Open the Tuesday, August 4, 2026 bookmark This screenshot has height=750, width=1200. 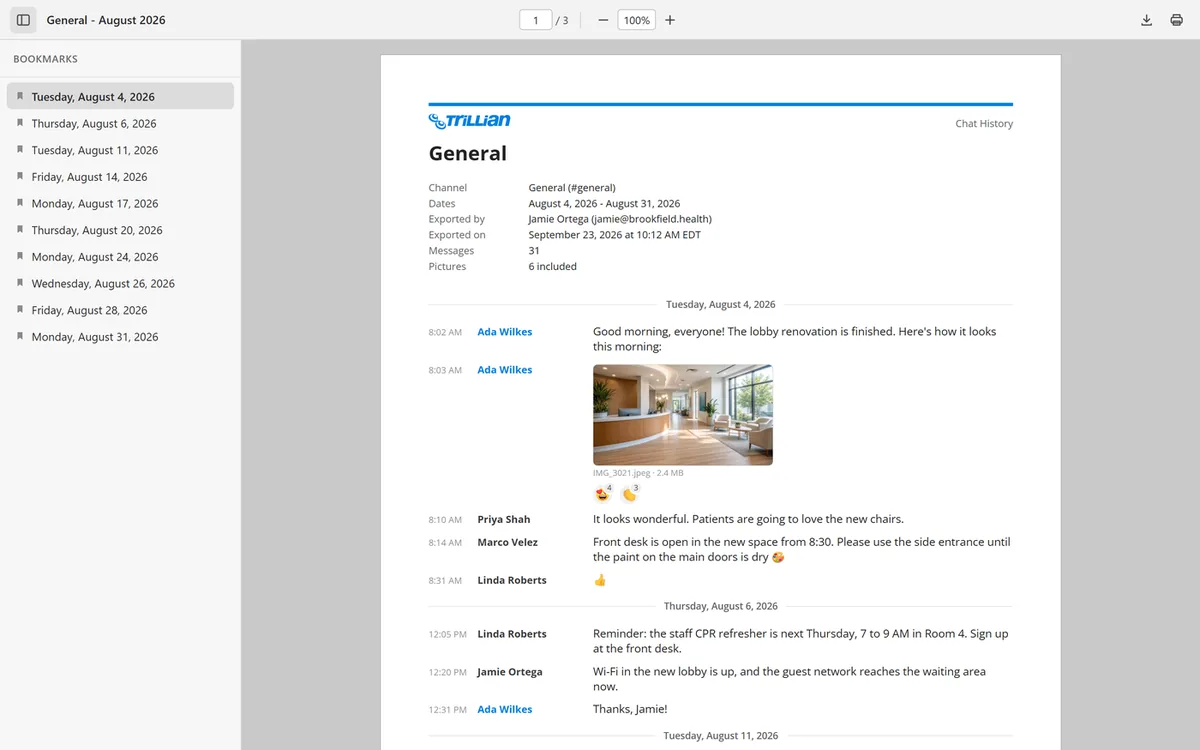[120, 96]
